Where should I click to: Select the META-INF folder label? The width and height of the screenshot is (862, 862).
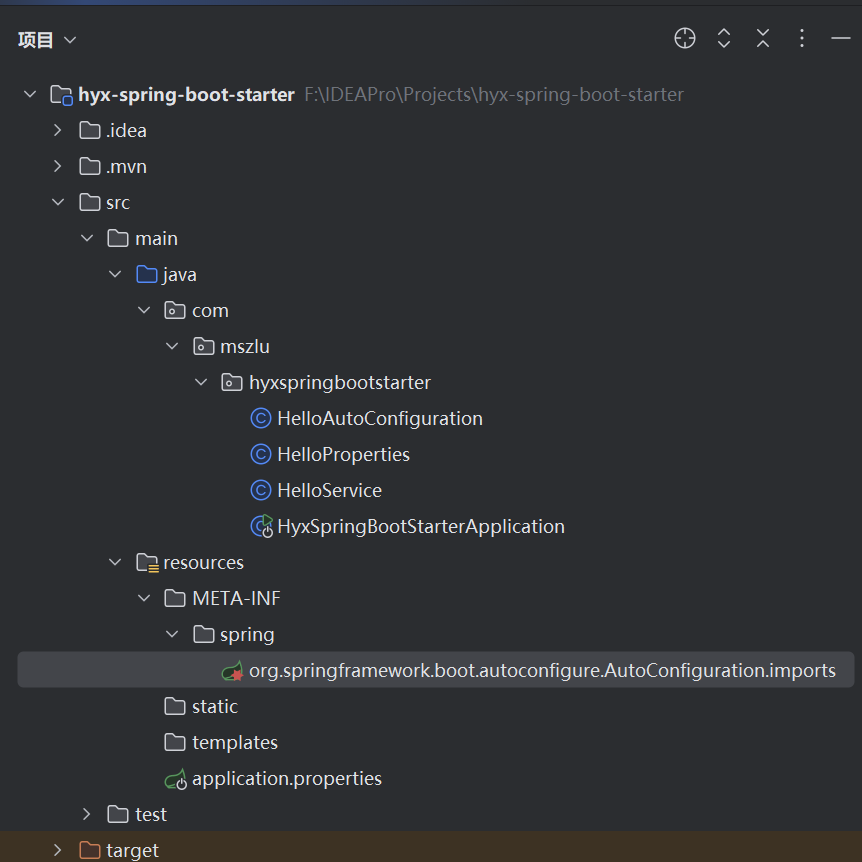click(236, 598)
